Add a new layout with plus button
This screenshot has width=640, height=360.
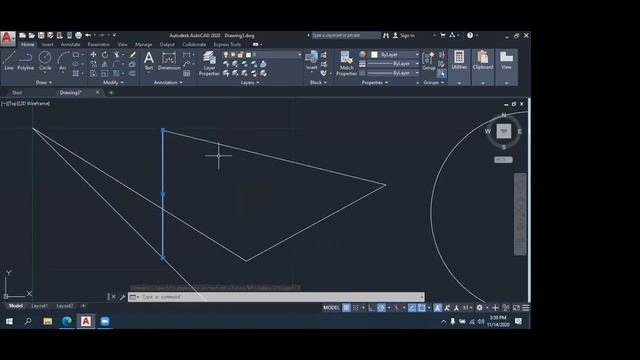click(84, 306)
